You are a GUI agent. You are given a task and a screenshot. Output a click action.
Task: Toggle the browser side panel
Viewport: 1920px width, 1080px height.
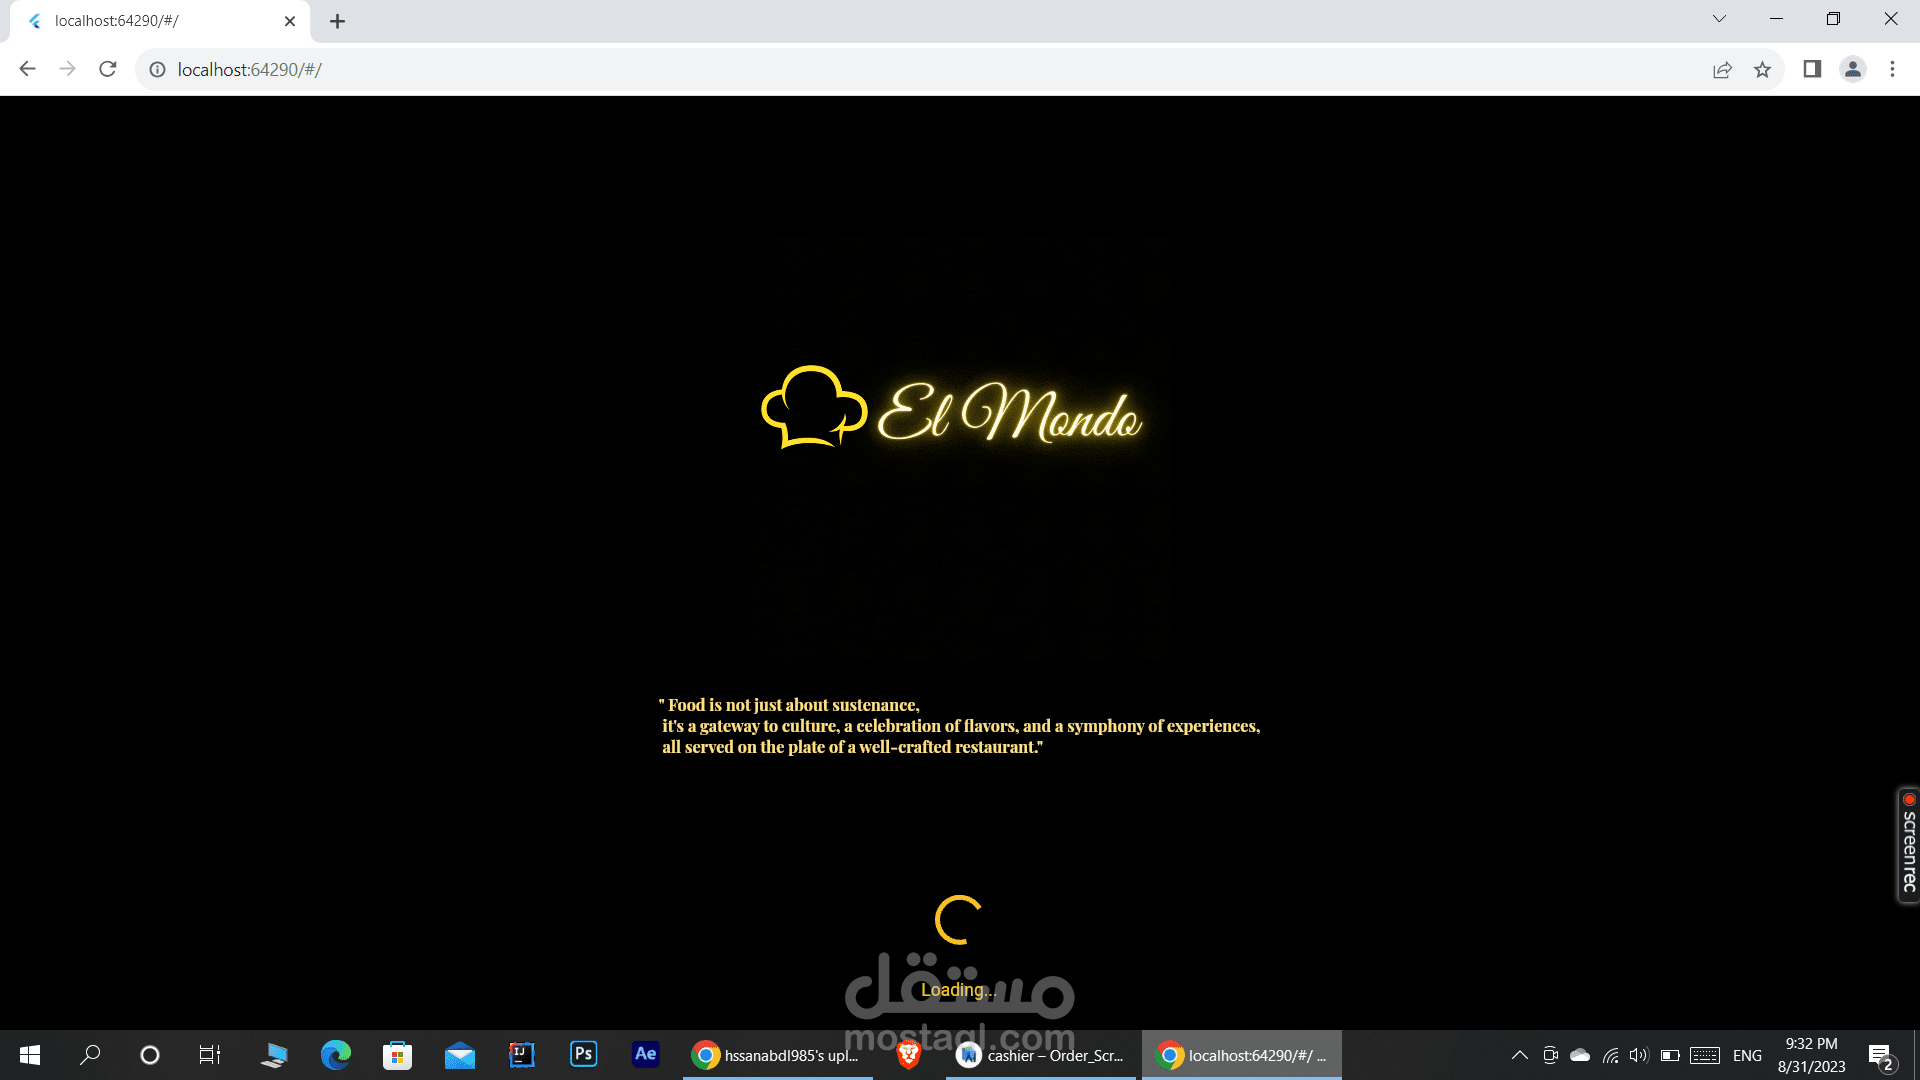[1812, 69]
